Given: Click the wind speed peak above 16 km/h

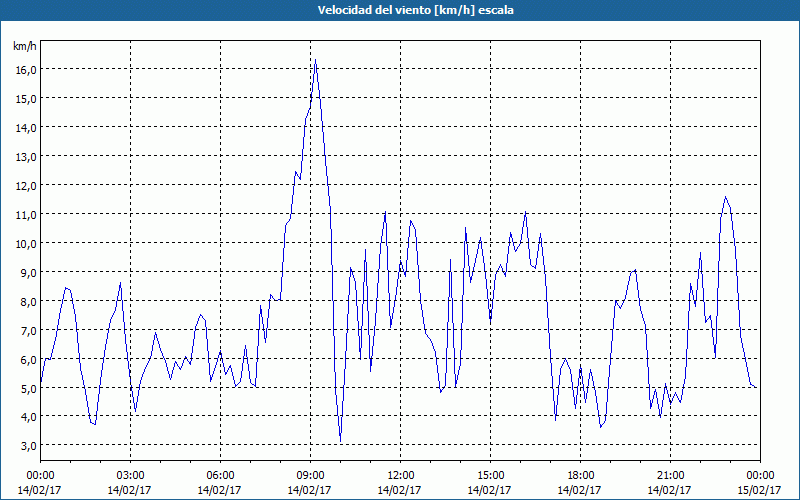Looking at the screenshot, I should [x=315, y=60].
